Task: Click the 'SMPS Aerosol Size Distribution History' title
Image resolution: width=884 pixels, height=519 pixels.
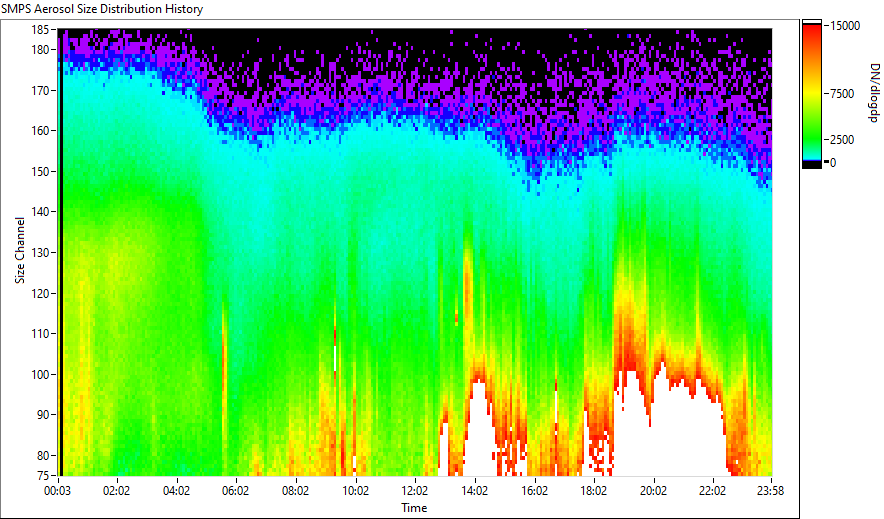Action: 102,9
